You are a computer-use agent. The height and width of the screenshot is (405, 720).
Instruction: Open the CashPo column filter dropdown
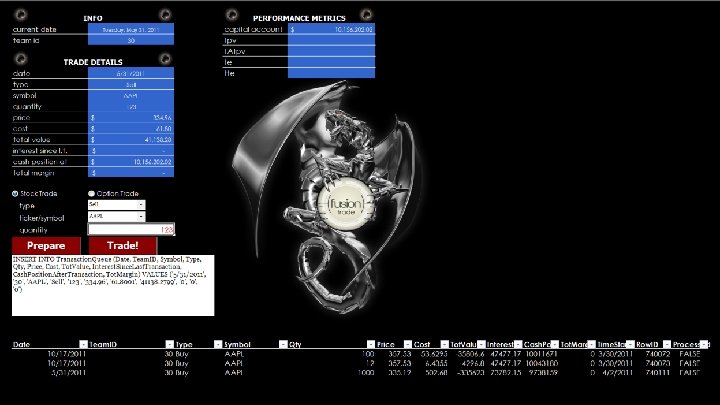[x=554, y=344]
